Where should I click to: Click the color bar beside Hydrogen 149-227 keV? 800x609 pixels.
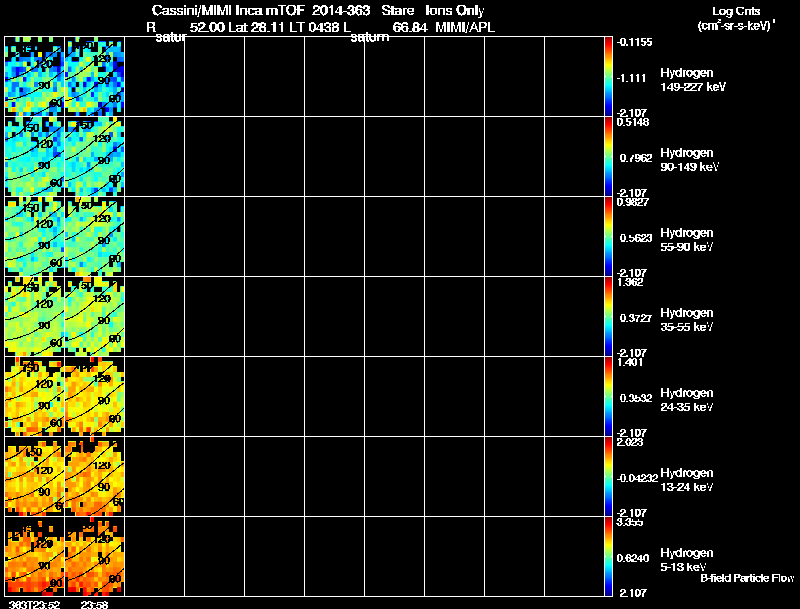[608, 77]
